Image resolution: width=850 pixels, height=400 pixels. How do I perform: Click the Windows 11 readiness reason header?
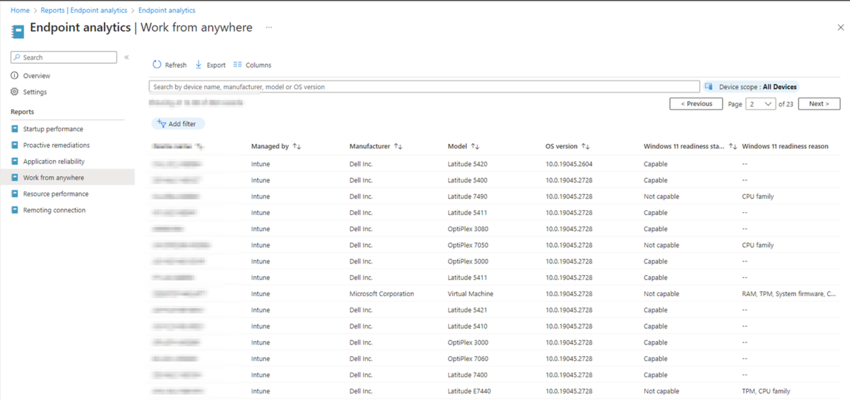(x=785, y=146)
